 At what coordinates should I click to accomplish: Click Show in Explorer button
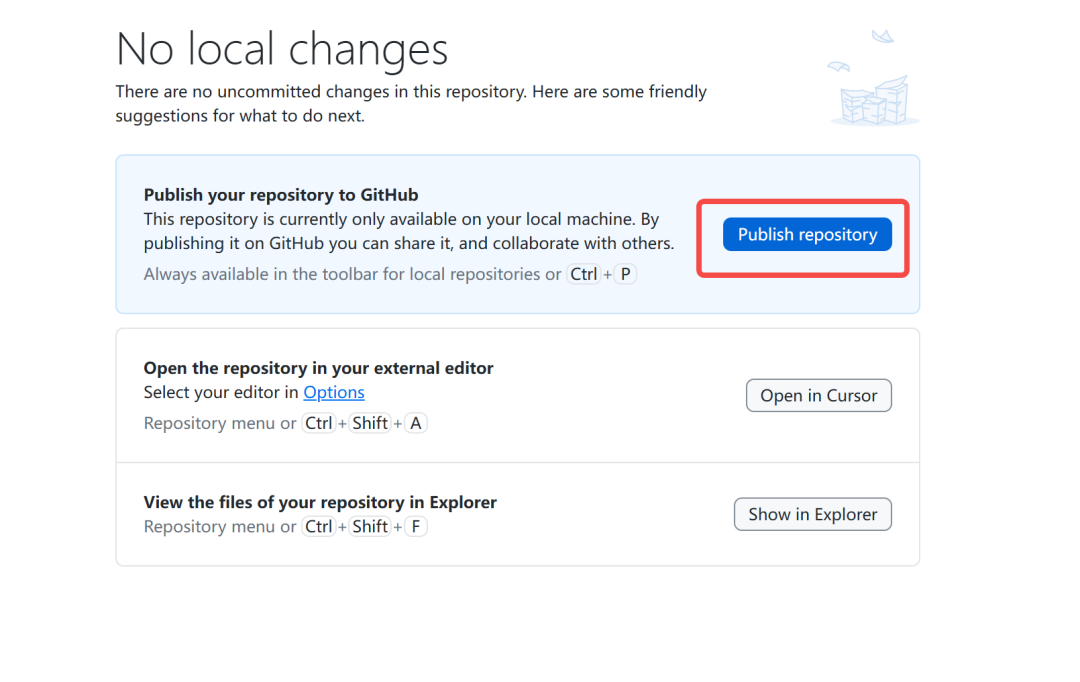tap(813, 514)
